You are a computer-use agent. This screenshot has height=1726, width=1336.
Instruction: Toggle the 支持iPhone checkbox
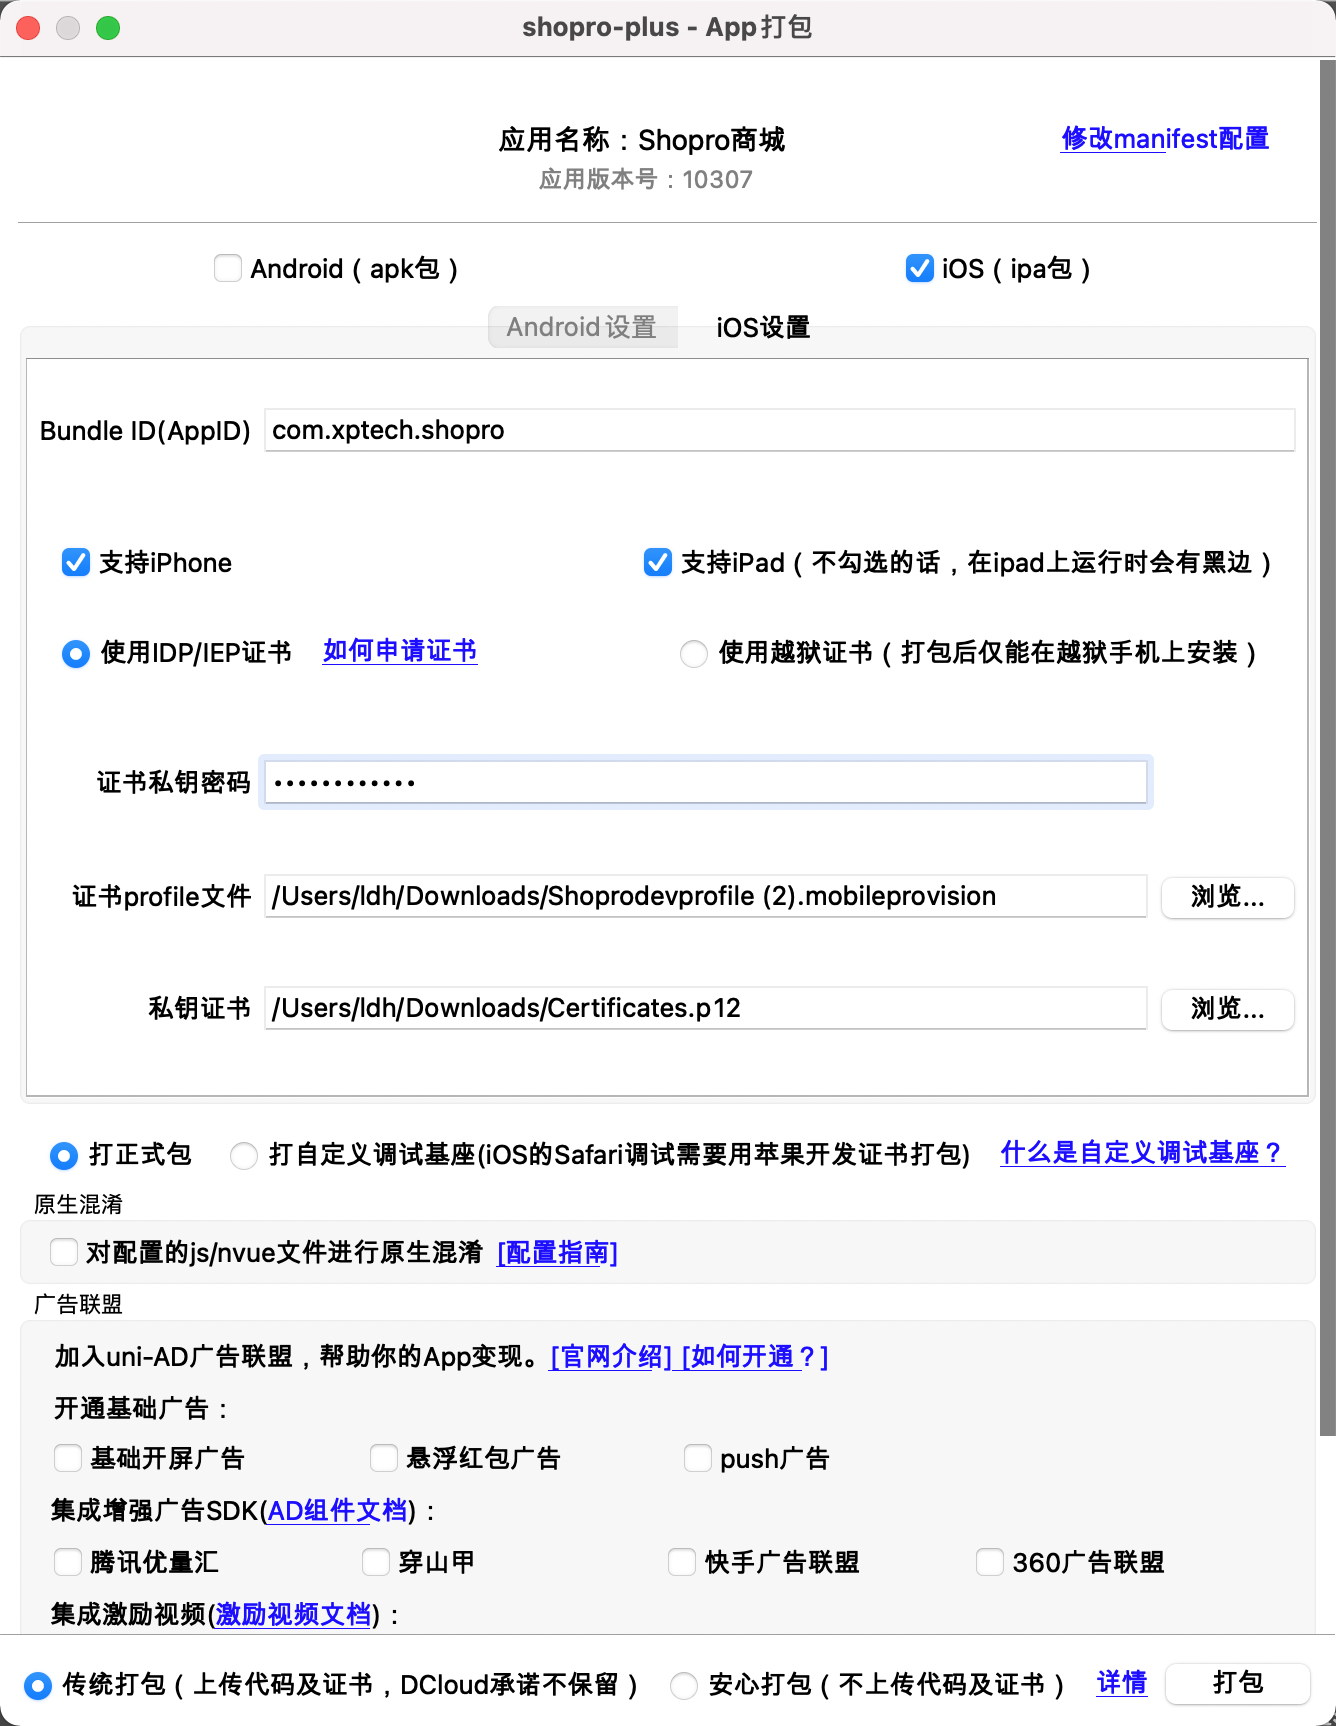76,562
